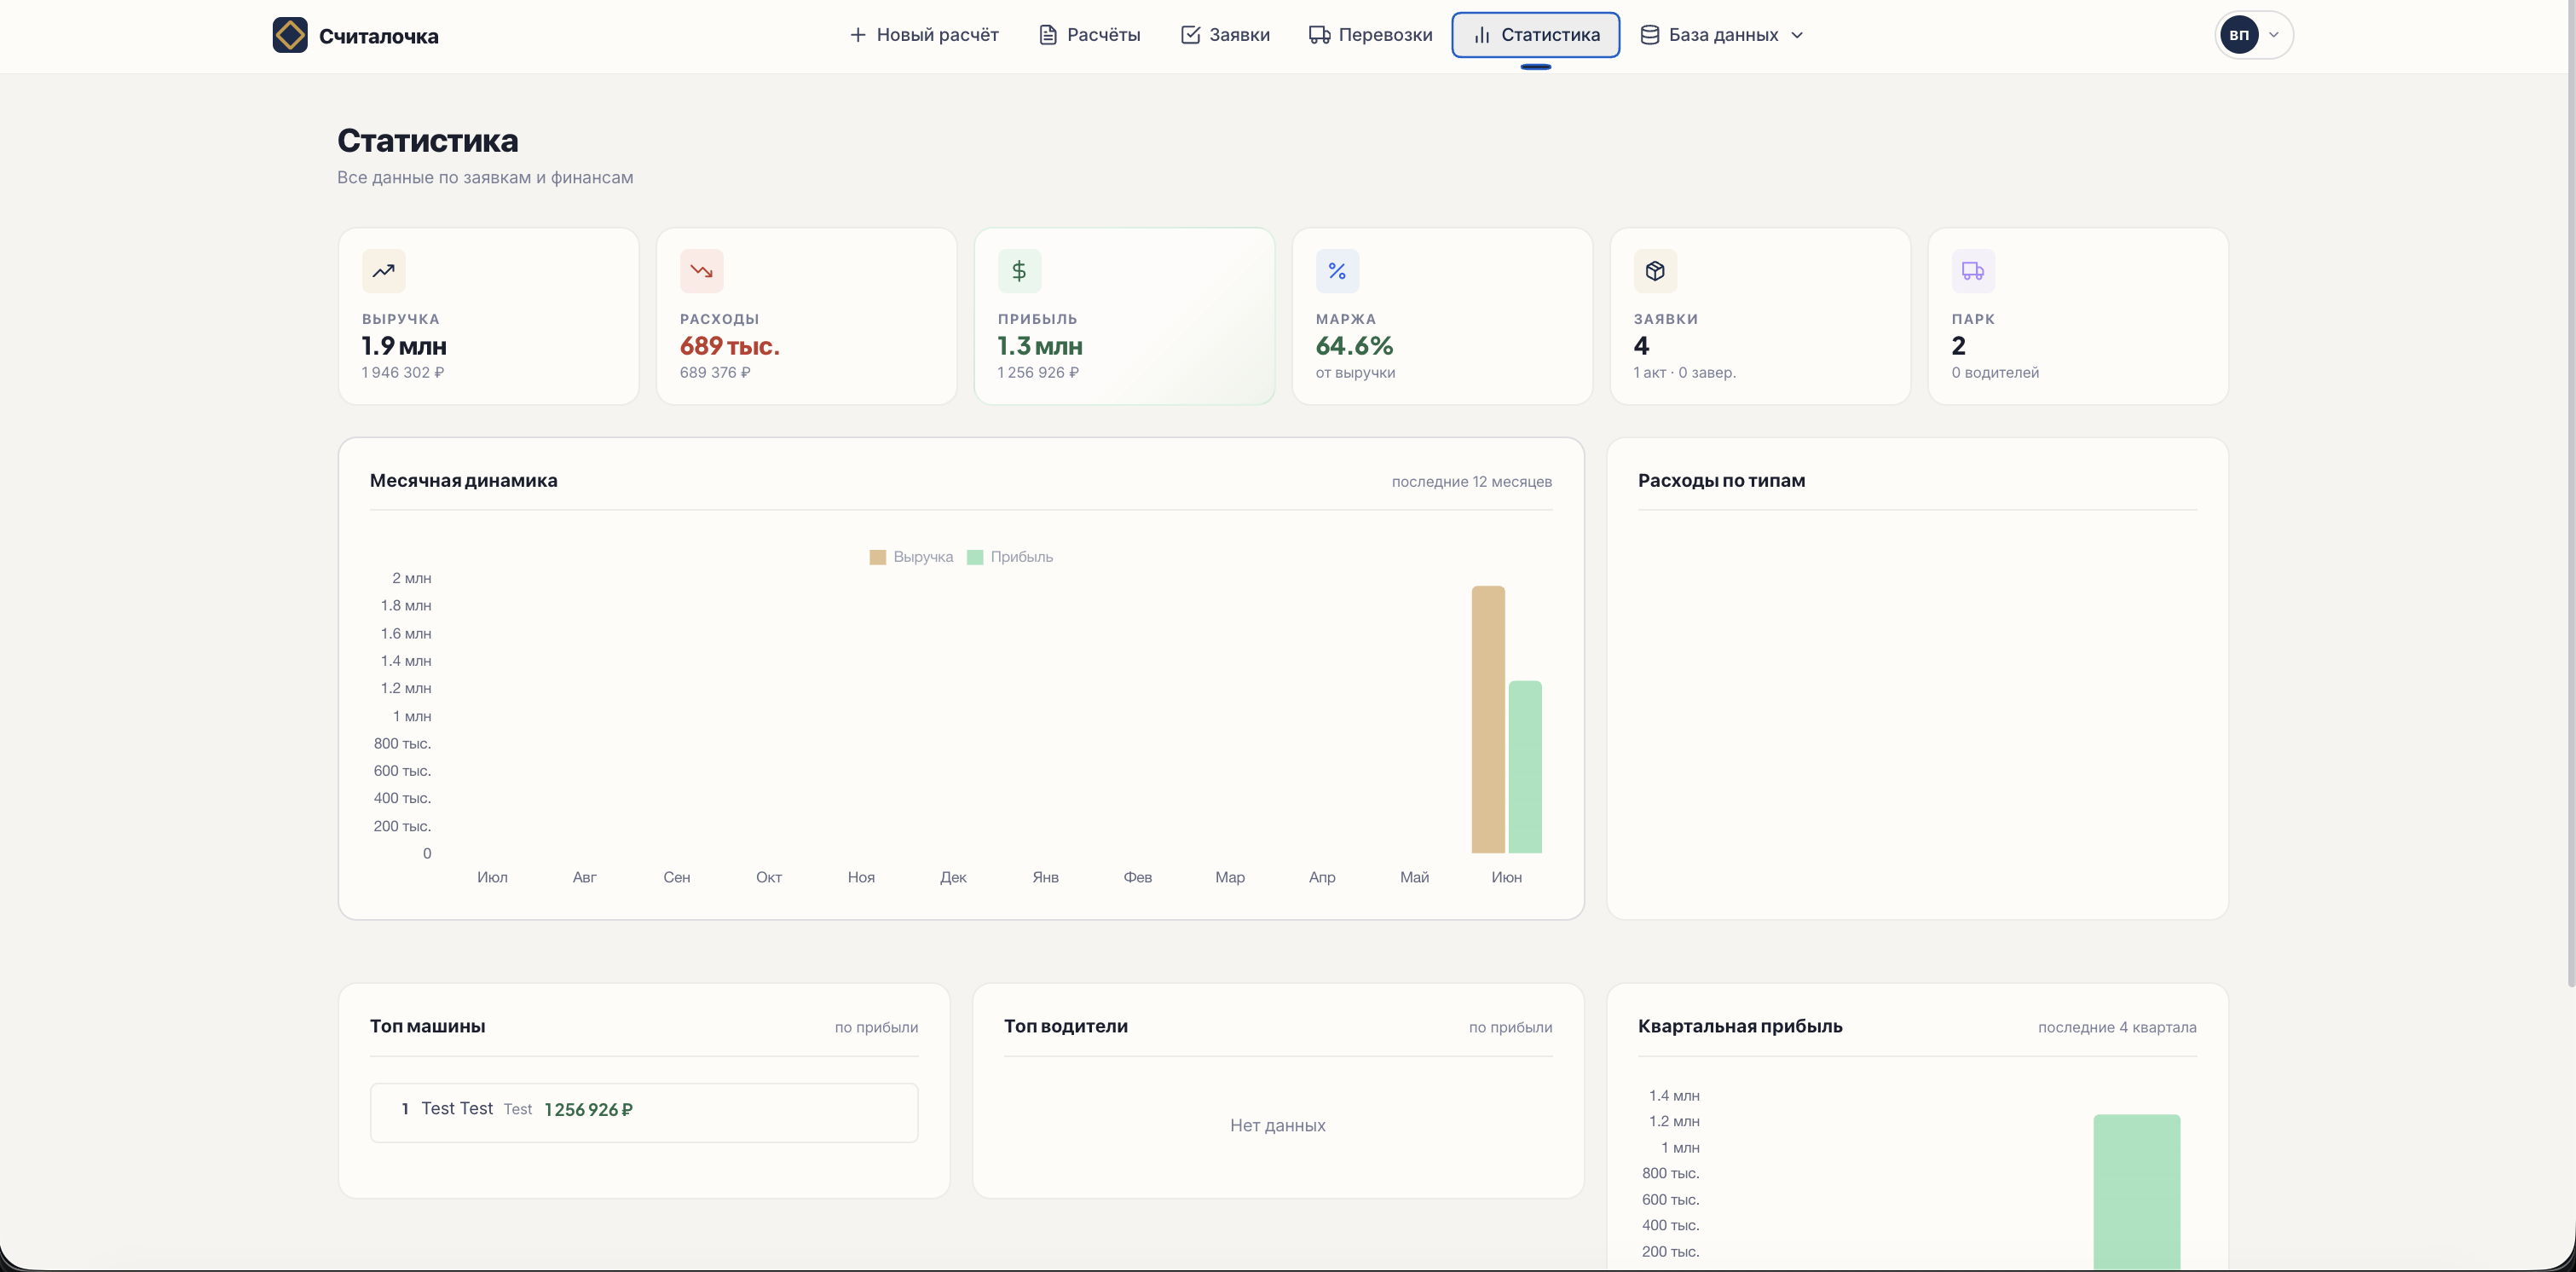Click the Топ водители heading

pos(1066,1026)
